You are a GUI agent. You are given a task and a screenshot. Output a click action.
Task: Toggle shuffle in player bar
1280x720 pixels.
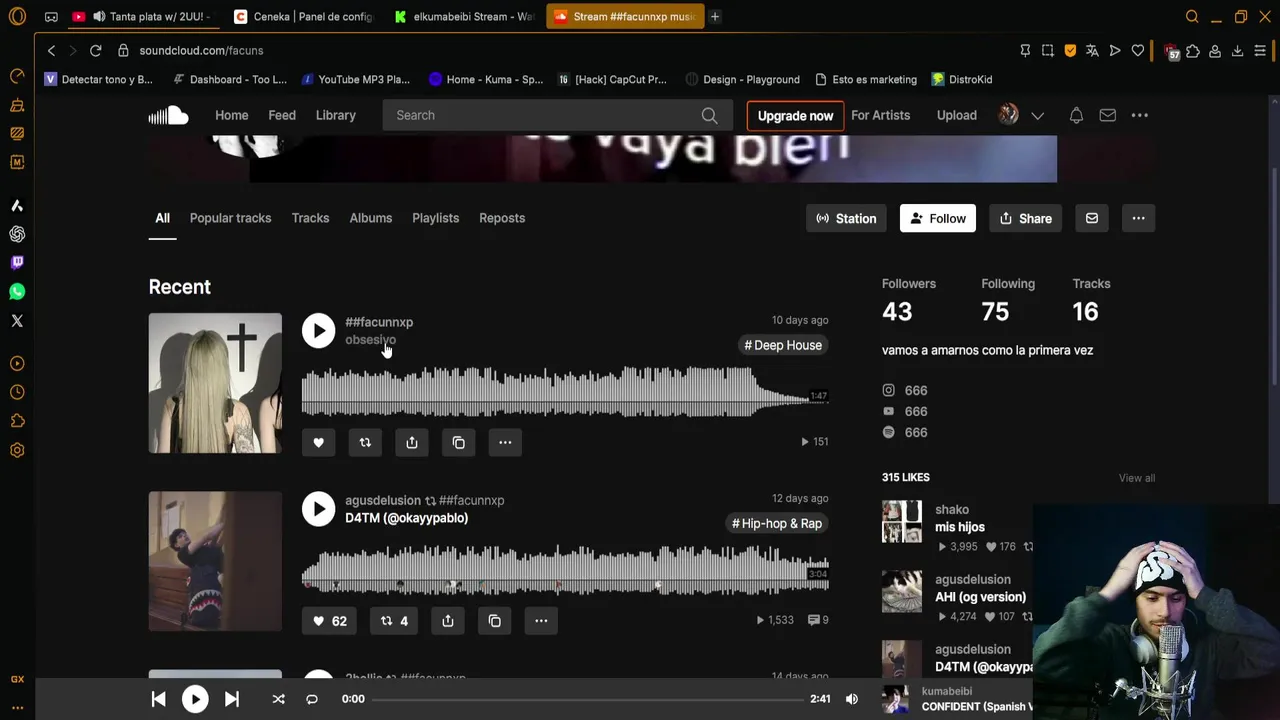[278, 699]
